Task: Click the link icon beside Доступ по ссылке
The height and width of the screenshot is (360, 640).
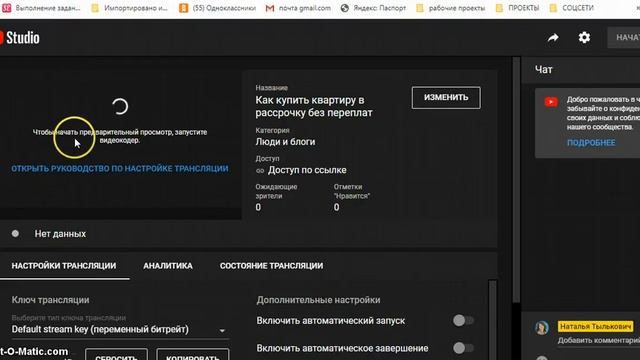Action: click(x=260, y=171)
